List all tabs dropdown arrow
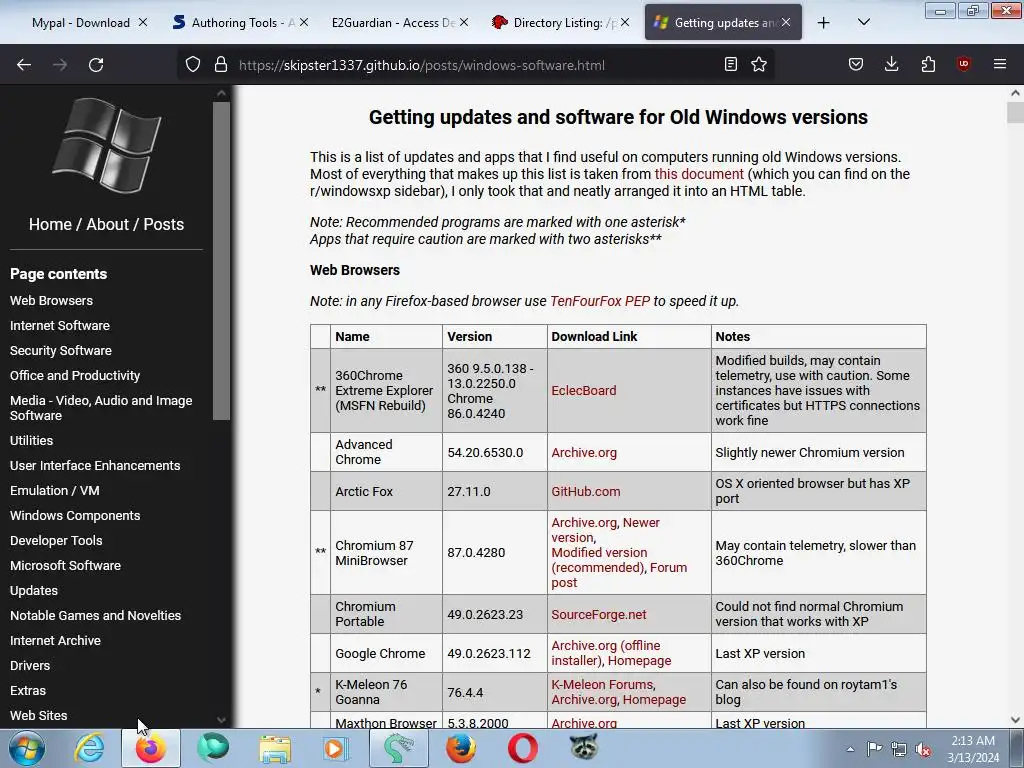1024x768 pixels. coord(863,22)
